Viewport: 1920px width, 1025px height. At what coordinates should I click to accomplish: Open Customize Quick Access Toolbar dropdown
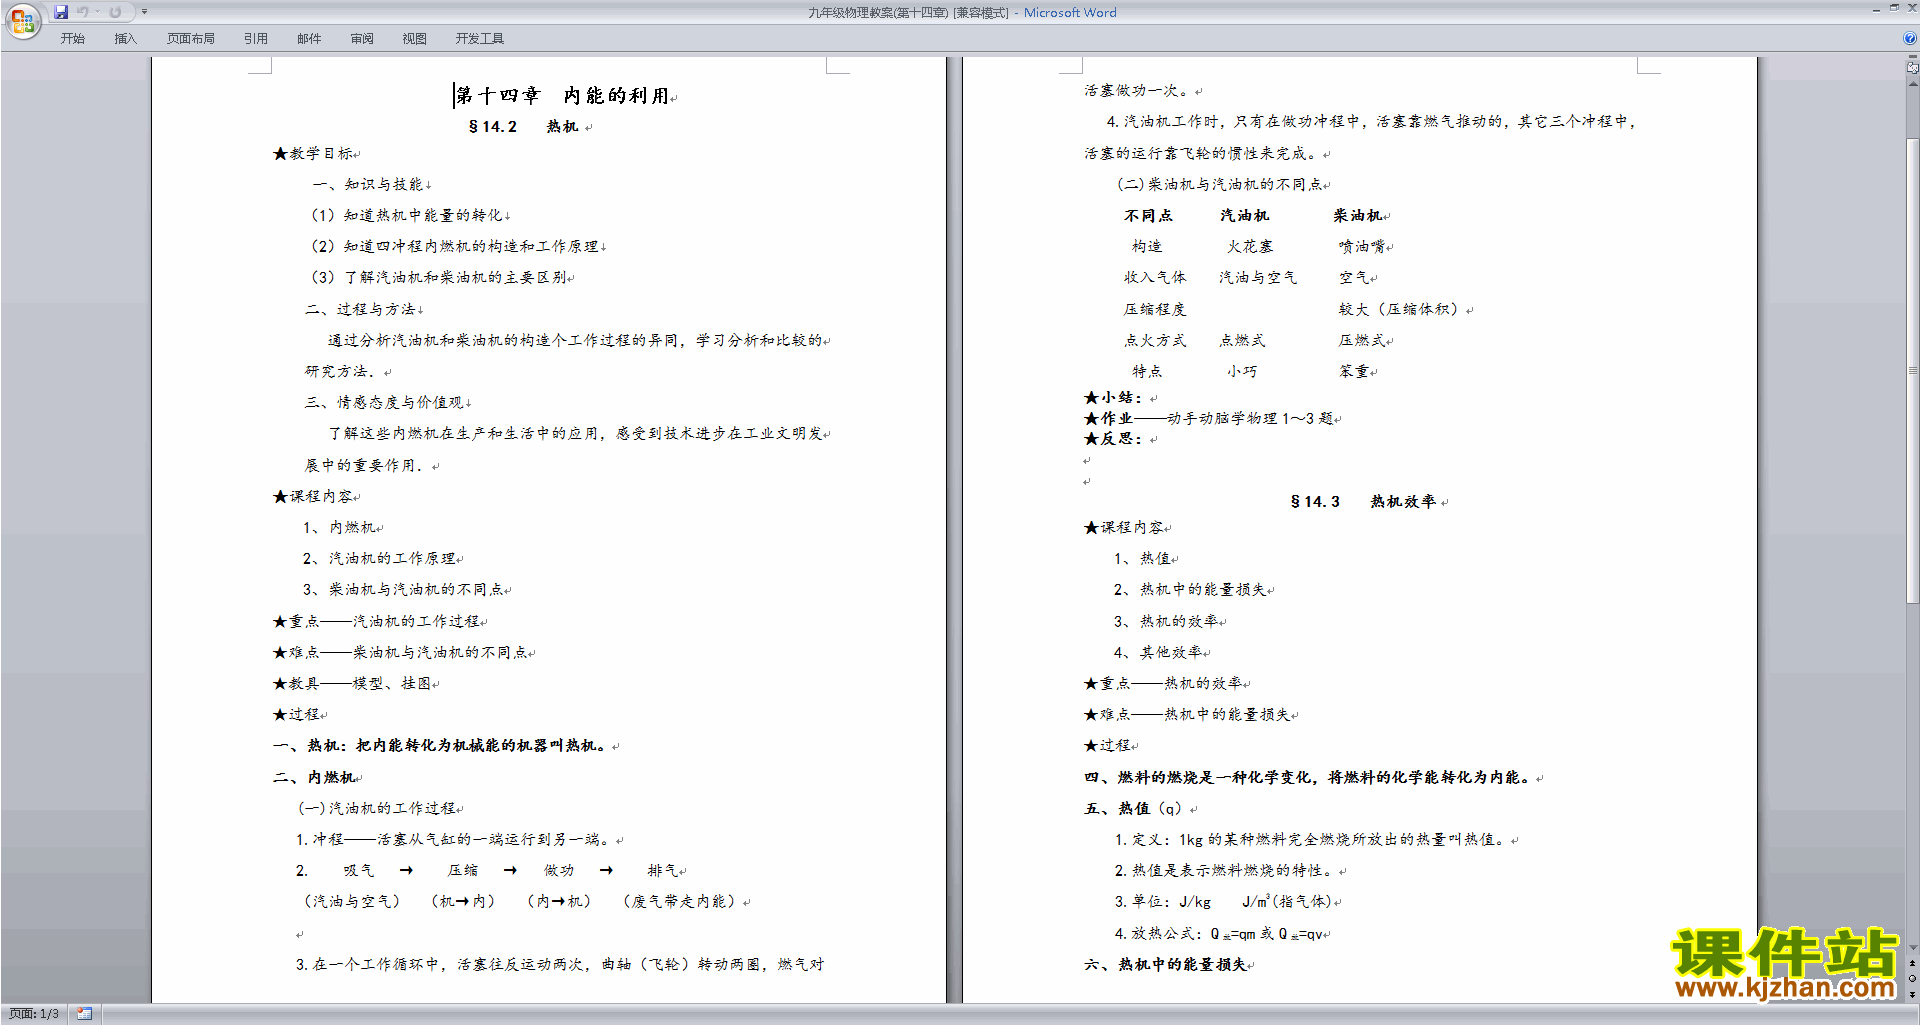click(144, 12)
